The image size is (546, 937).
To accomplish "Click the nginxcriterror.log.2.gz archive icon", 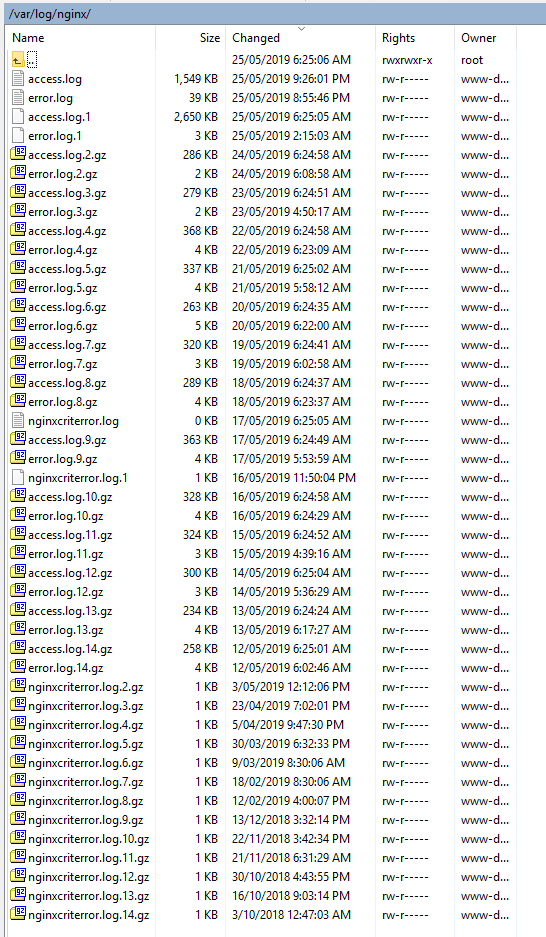I will coord(19,687).
